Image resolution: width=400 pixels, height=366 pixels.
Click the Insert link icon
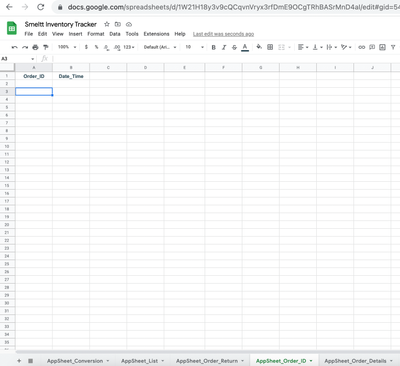361,47
